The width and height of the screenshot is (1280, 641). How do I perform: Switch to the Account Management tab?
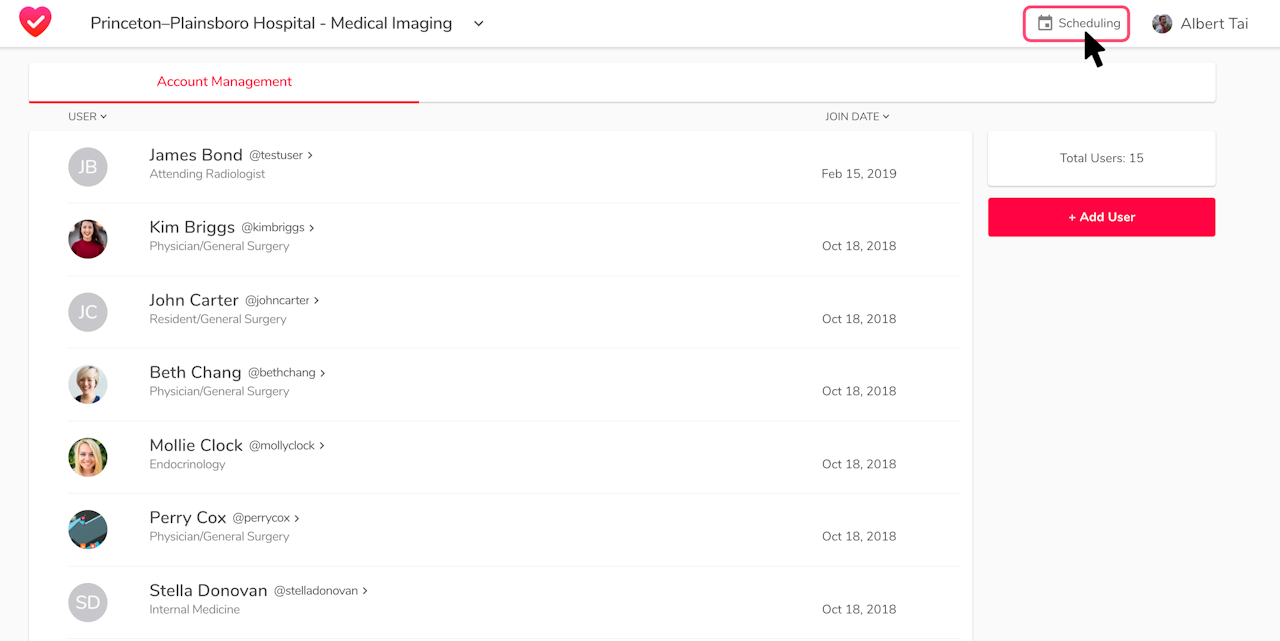[224, 82]
